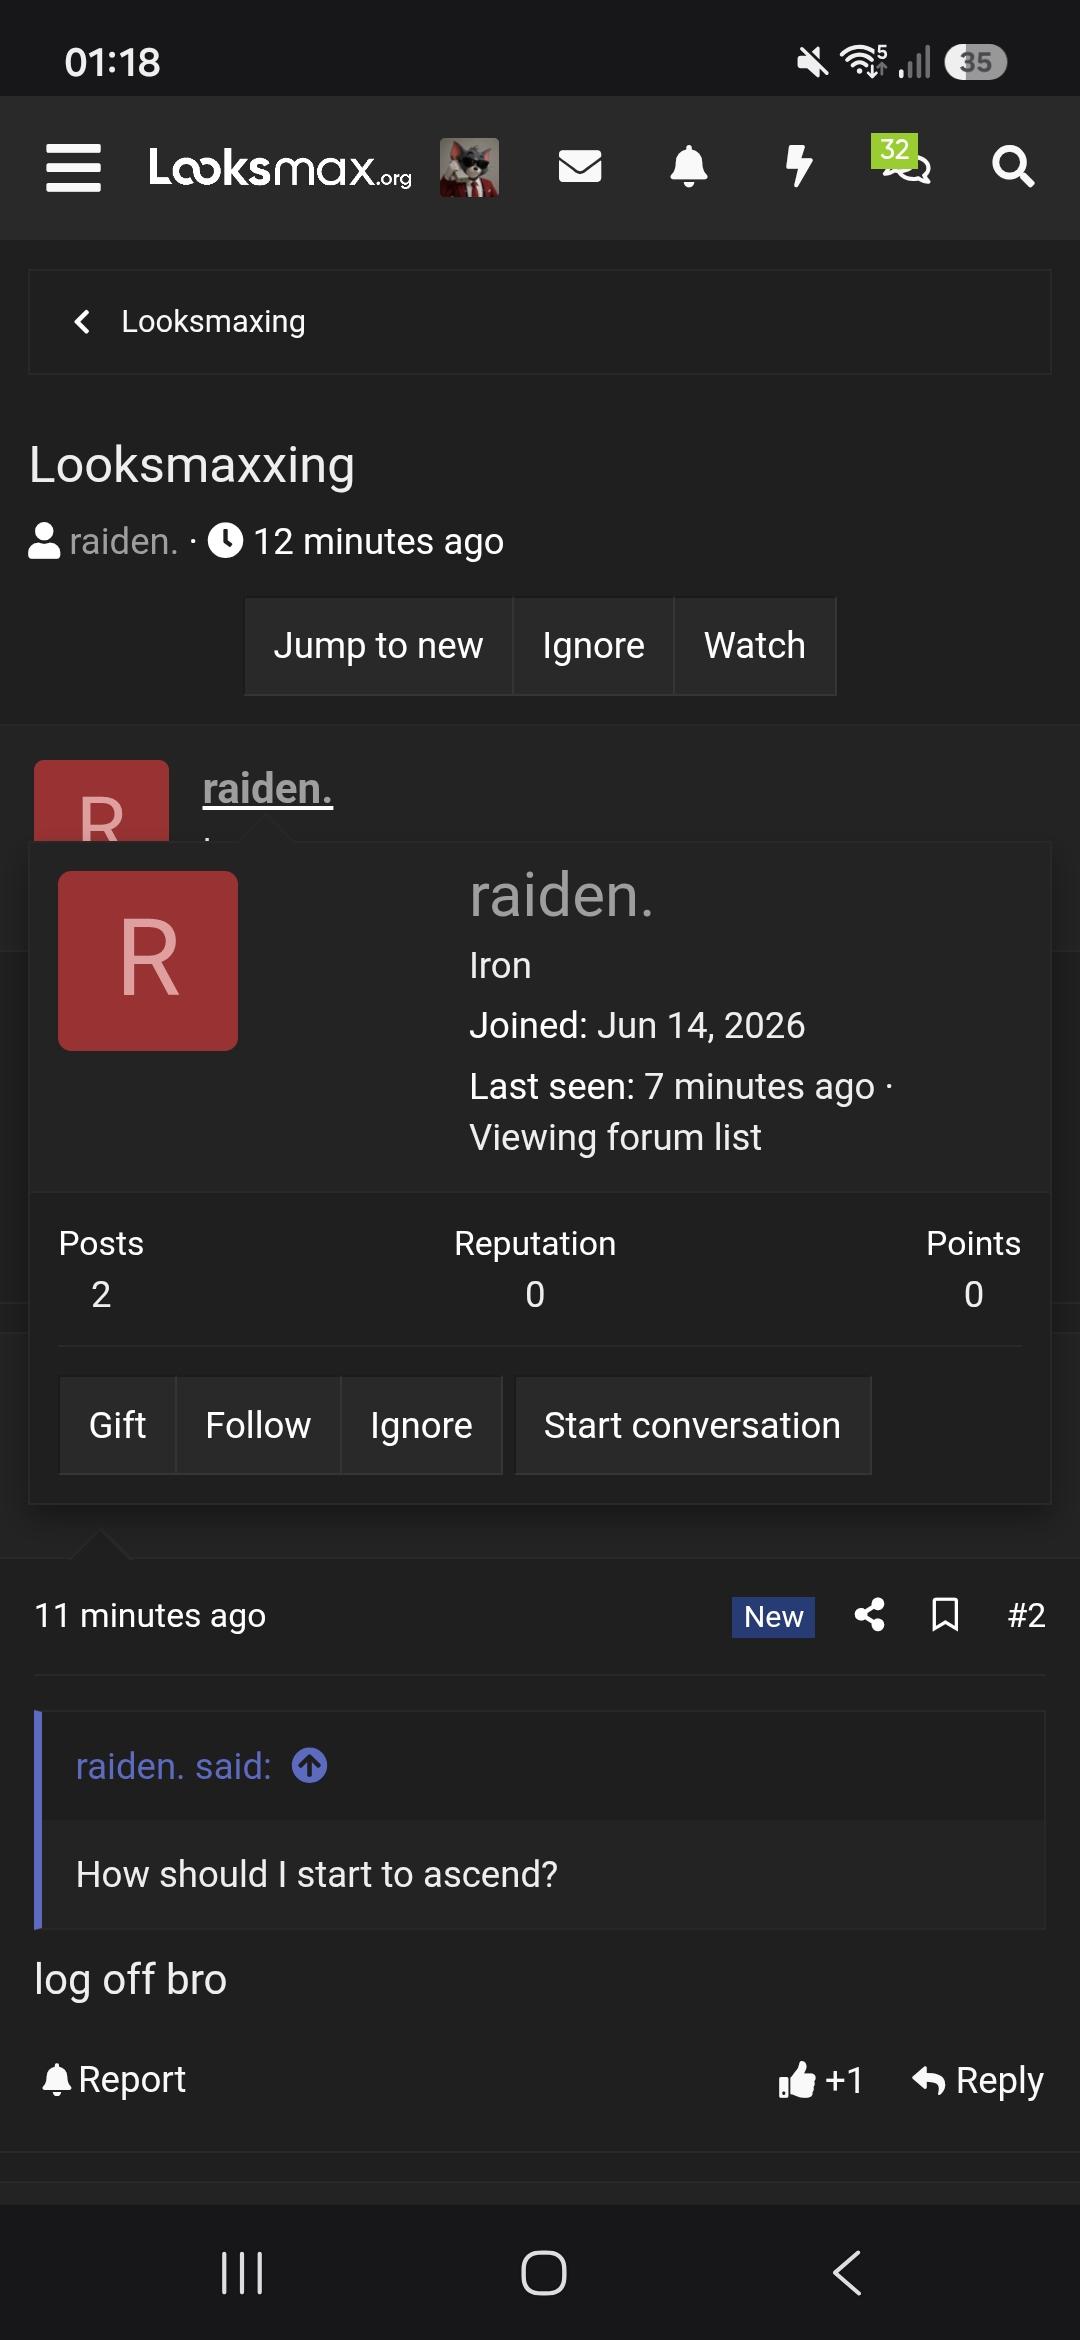The width and height of the screenshot is (1080, 2340).
Task: Open the inbox envelope icon
Action: 580,166
